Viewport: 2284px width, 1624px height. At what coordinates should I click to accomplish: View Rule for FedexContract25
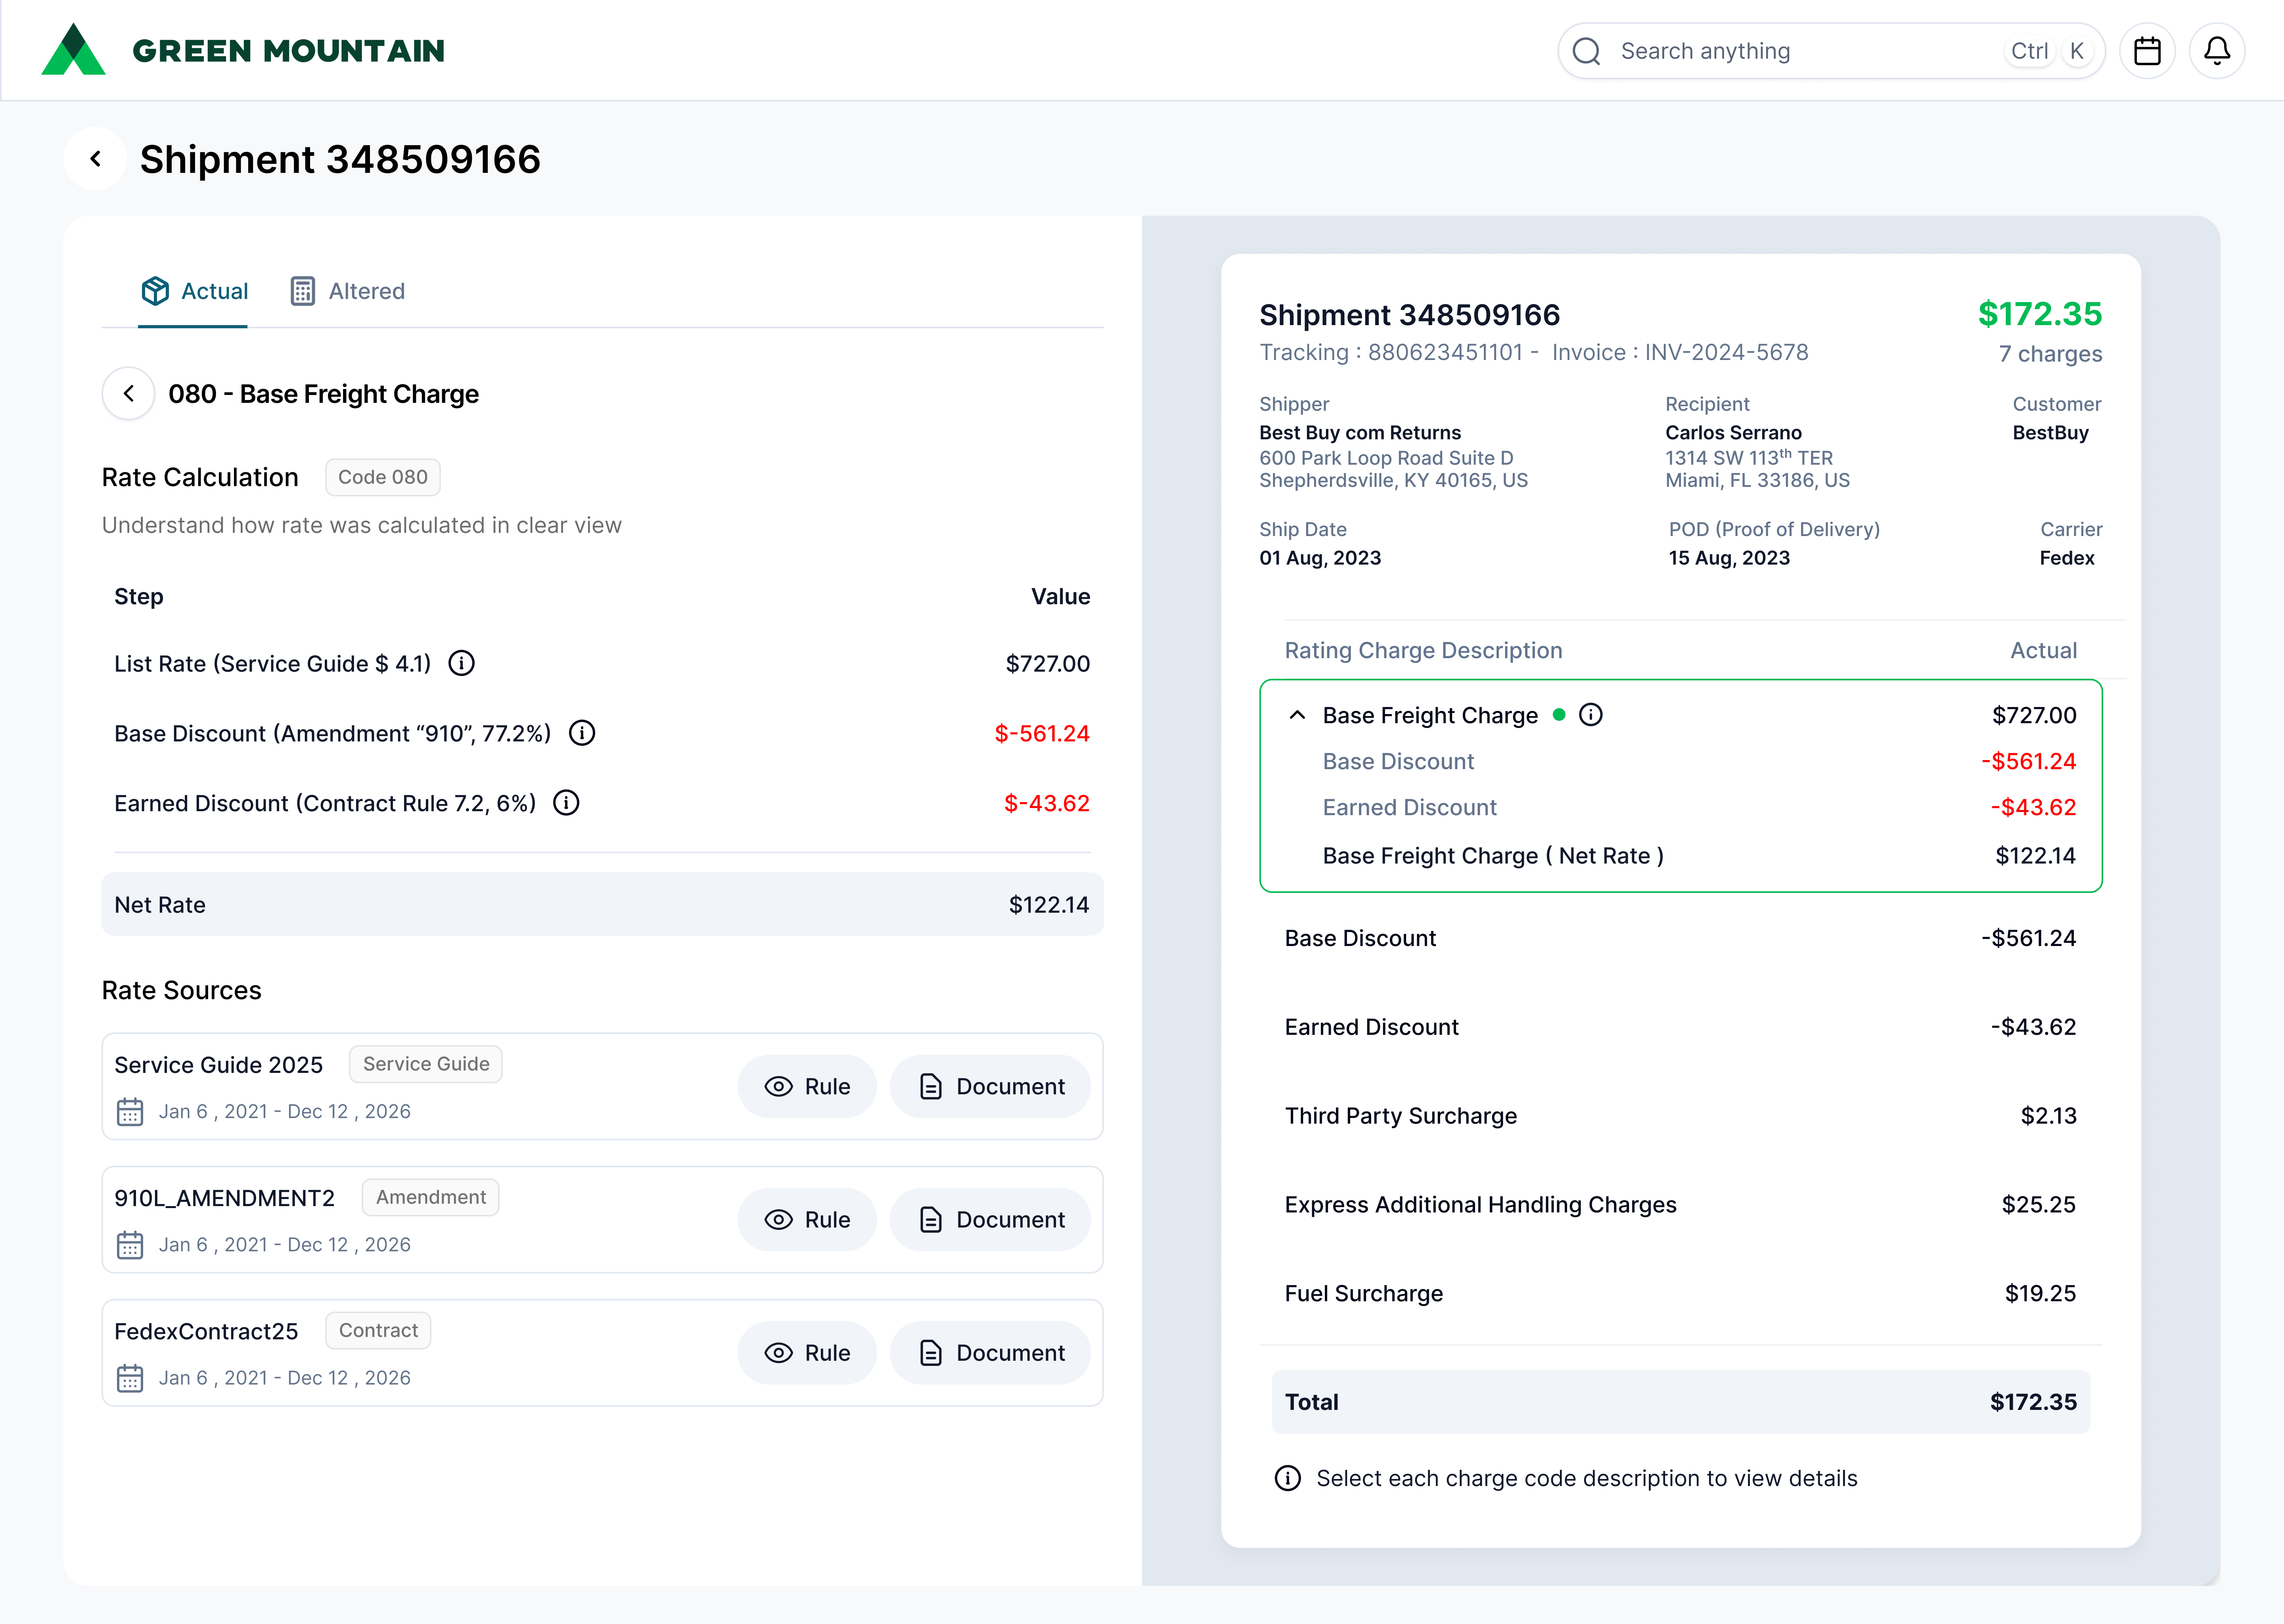point(807,1352)
